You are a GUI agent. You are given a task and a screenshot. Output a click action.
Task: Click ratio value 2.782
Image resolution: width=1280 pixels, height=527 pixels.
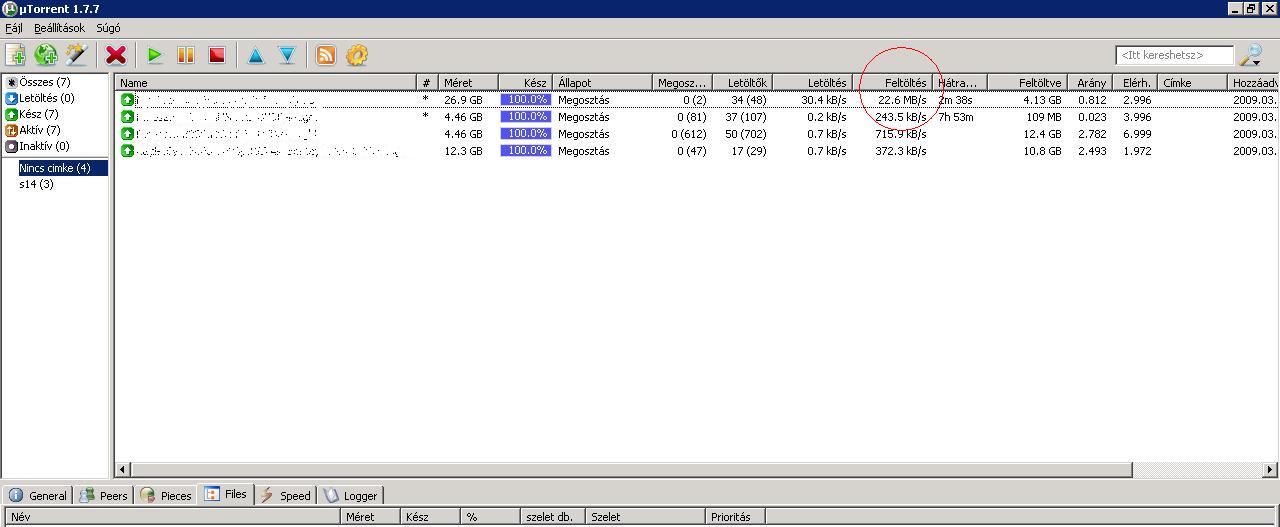tap(1092, 134)
